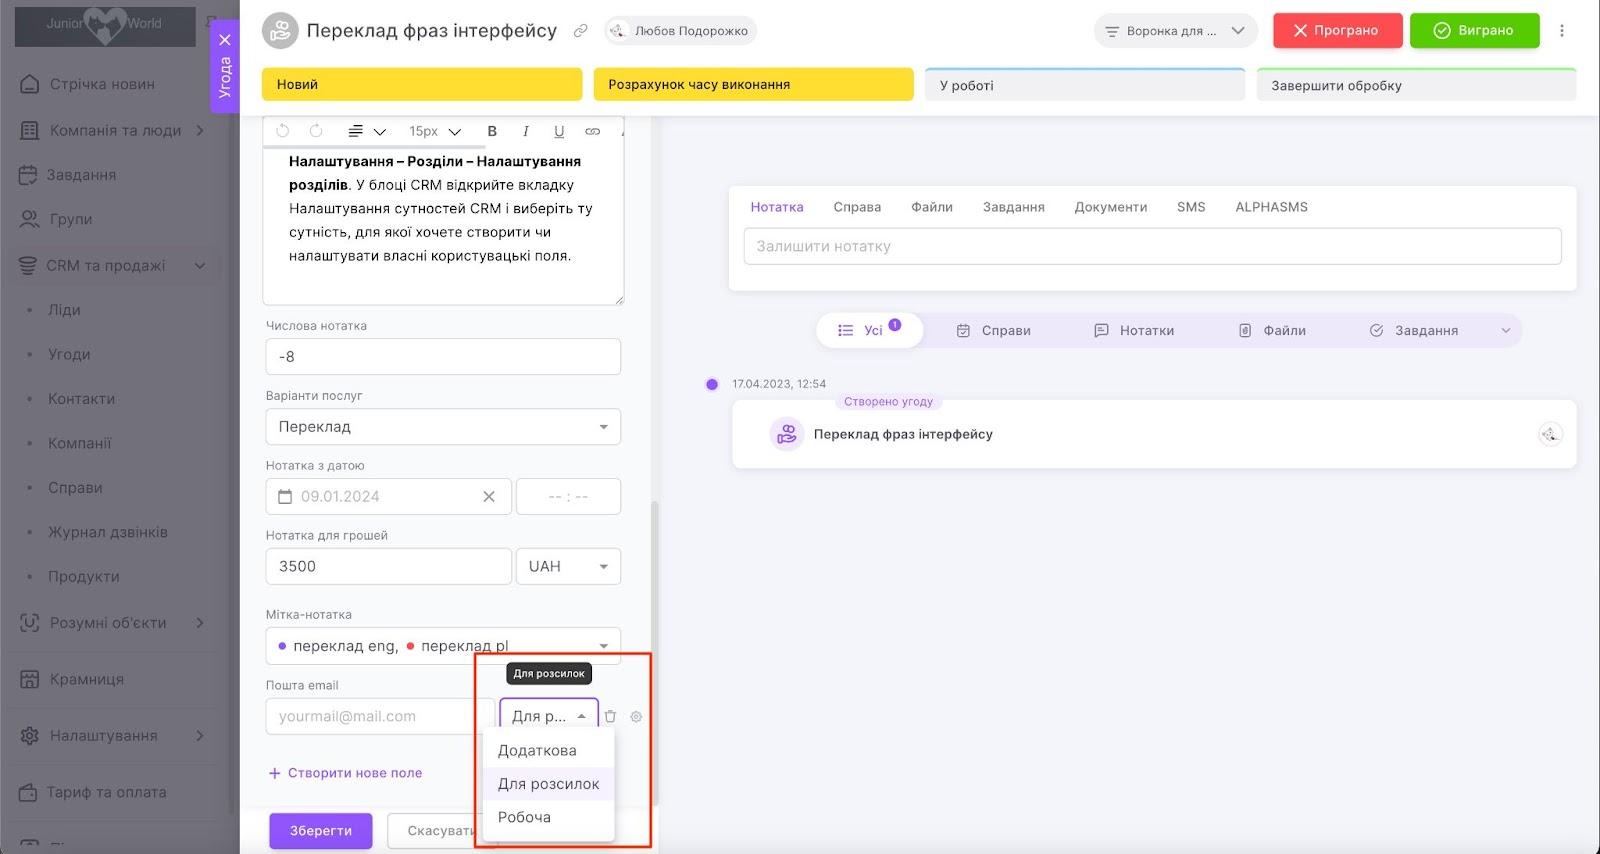Open the UAH currency dropdown
Screen dimensions: 1600x854
pyautogui.click(x=568, y=566)
